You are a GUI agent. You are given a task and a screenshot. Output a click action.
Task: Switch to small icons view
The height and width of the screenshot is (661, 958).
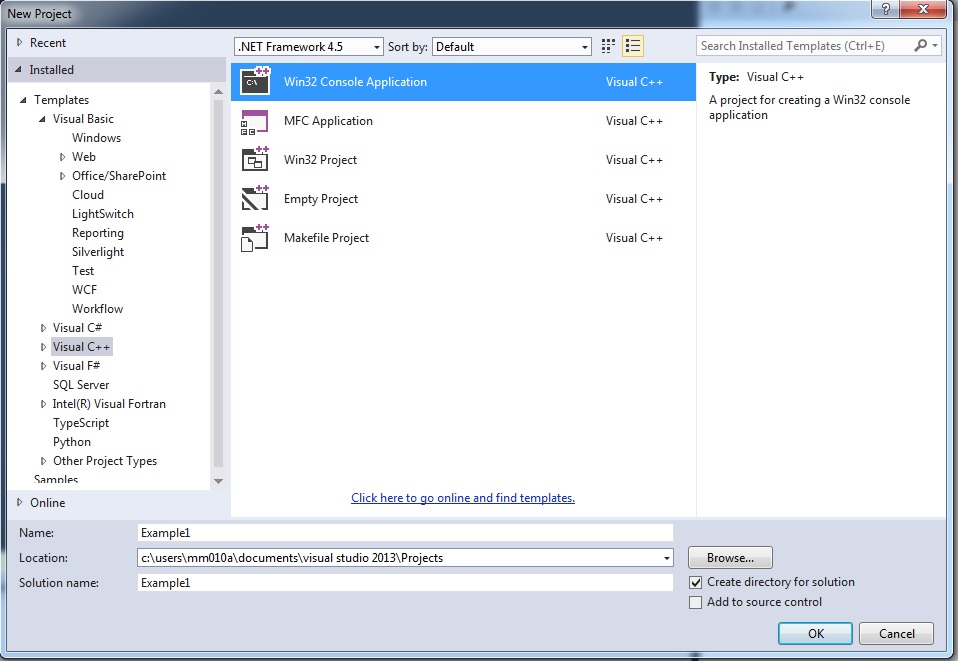(x=609, y=47)
